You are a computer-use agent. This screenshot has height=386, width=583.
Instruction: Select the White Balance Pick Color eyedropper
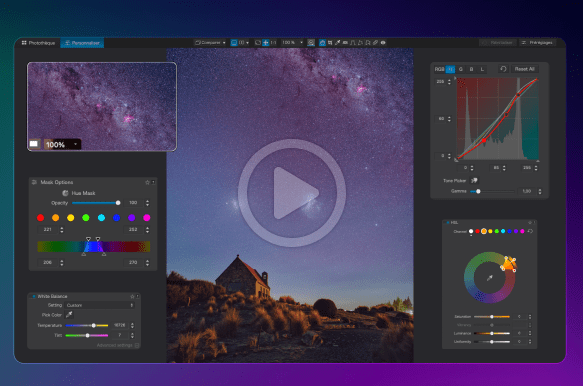(x=69, y=315)
